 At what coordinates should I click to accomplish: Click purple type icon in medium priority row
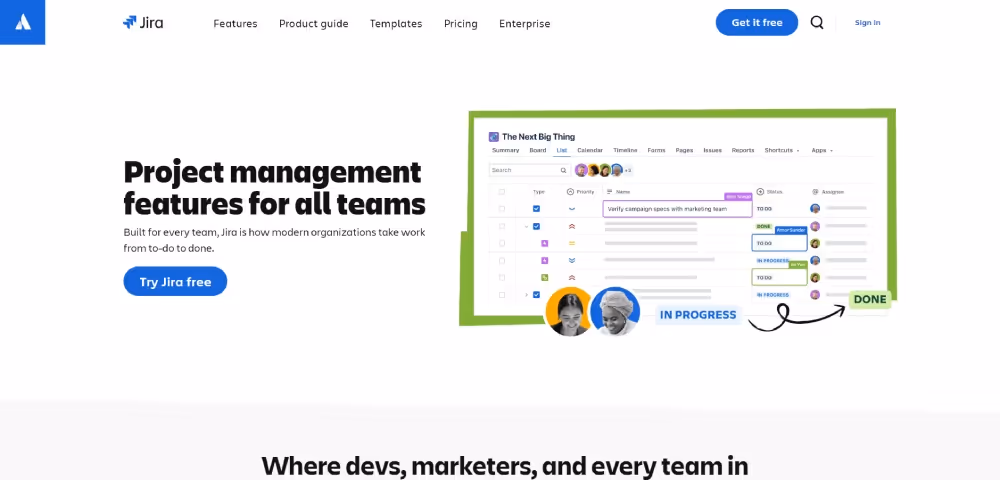tap(545, 243)
